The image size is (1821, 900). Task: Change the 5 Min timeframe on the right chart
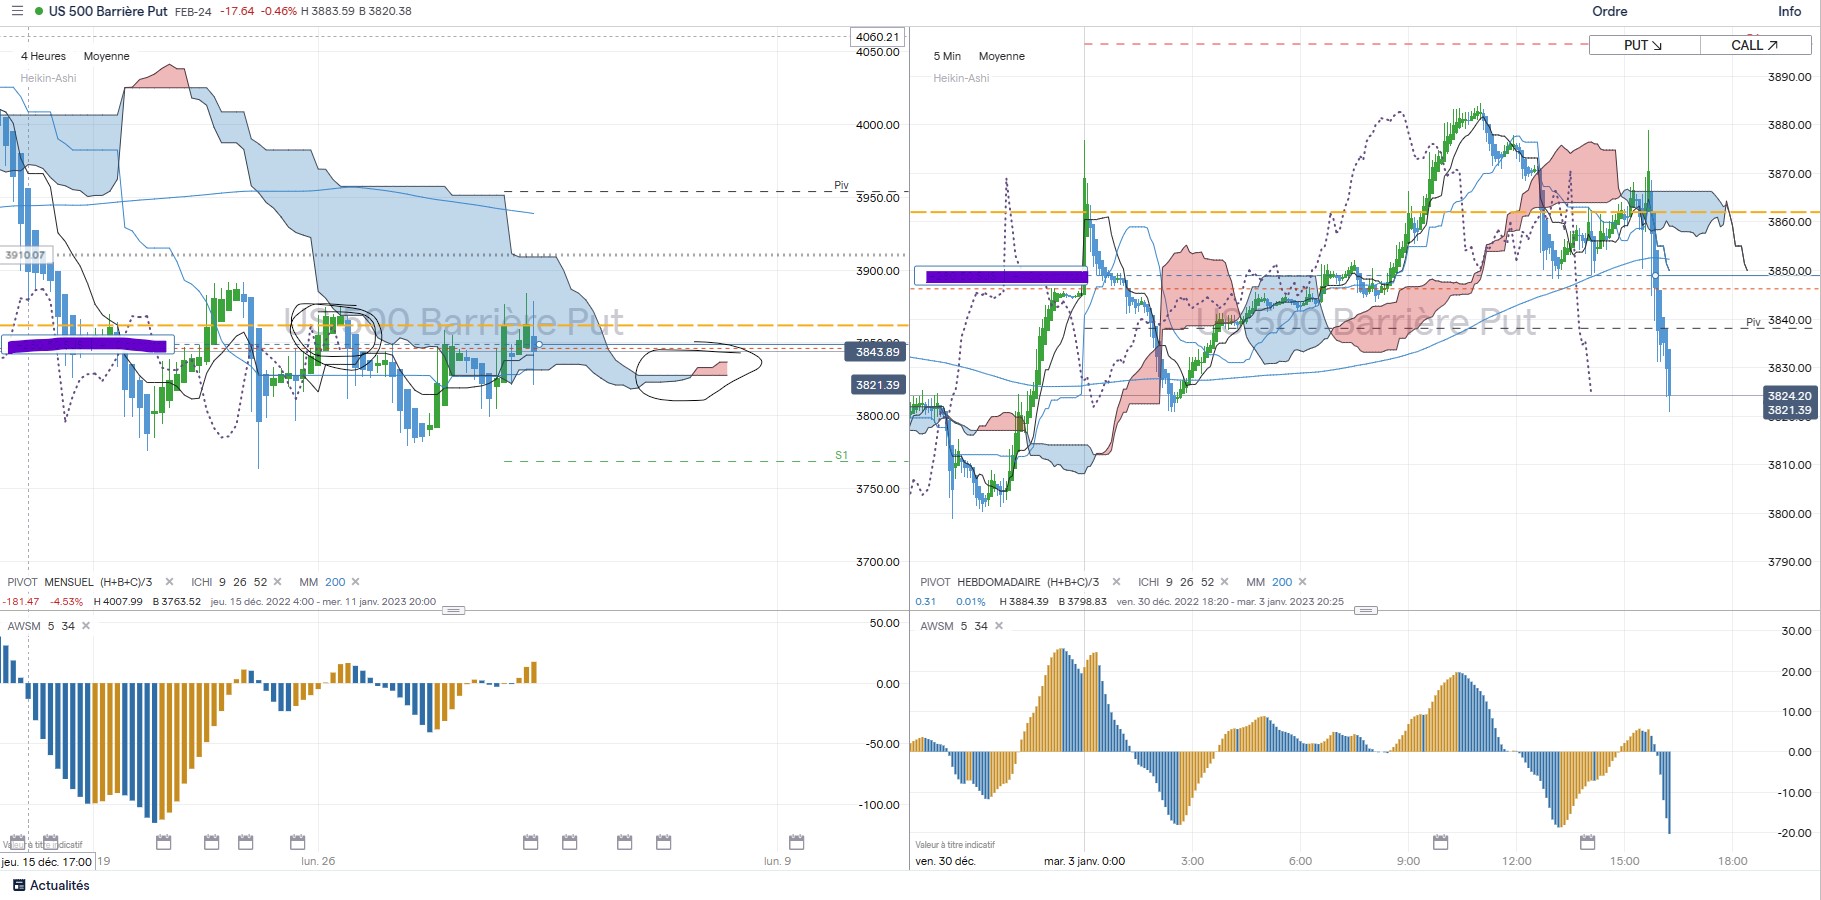947,56
